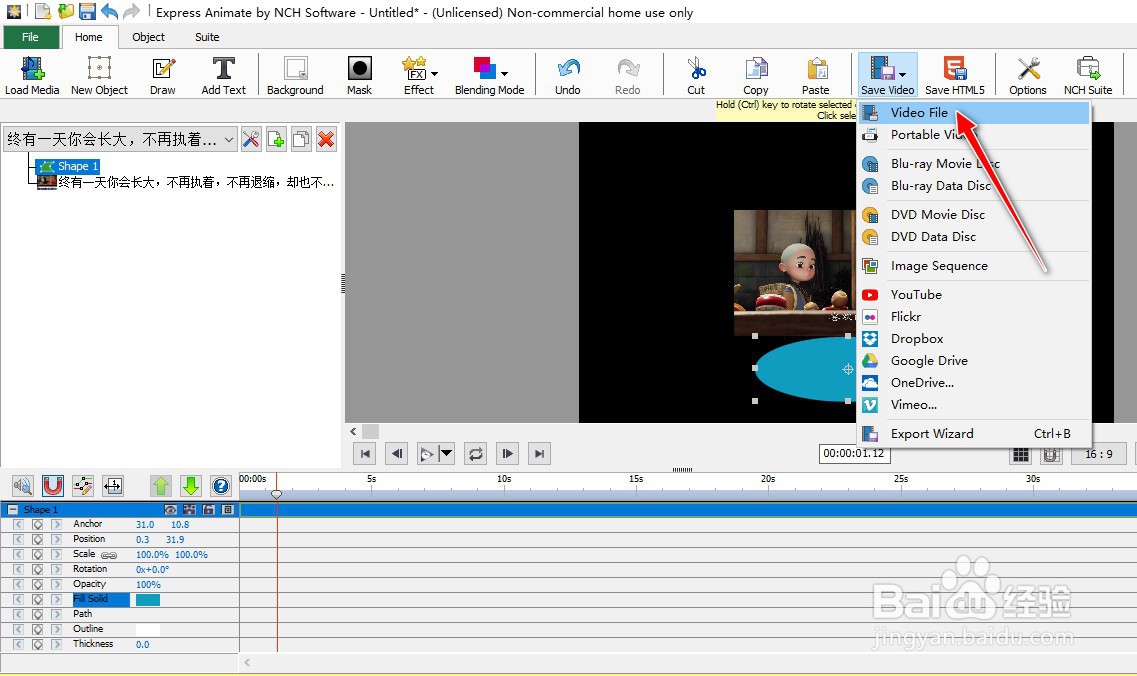This screenshot has height=676, width=1137.
Task: Create a New Object
Action: [x=99, y=75]
